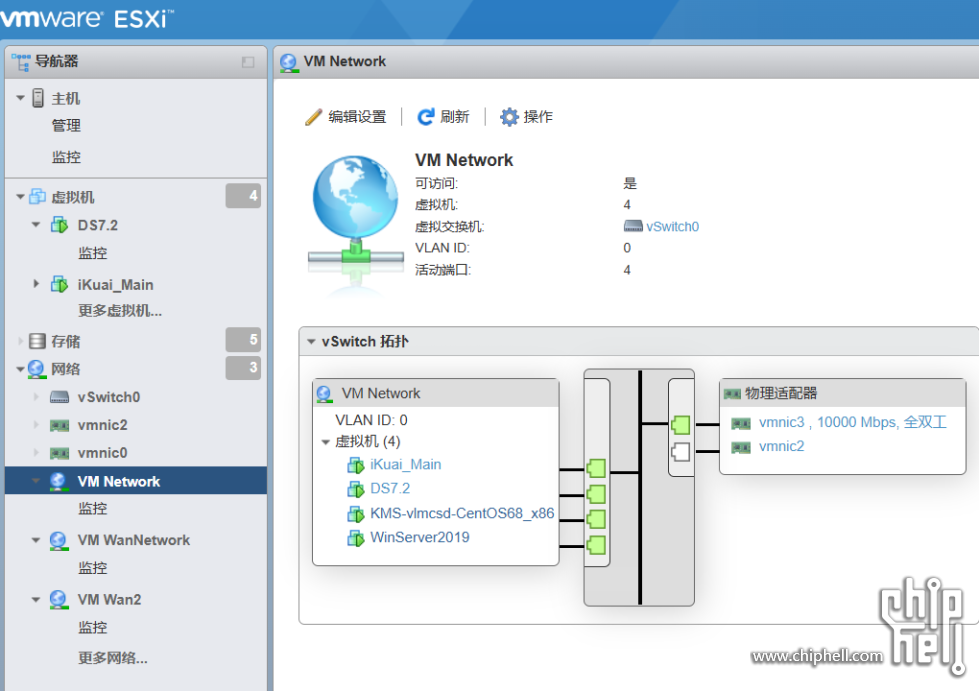The height and width of the screenshot is (691, 979).
Task: Click the storage count badge showing 5
Action: (x=243, y=340)
